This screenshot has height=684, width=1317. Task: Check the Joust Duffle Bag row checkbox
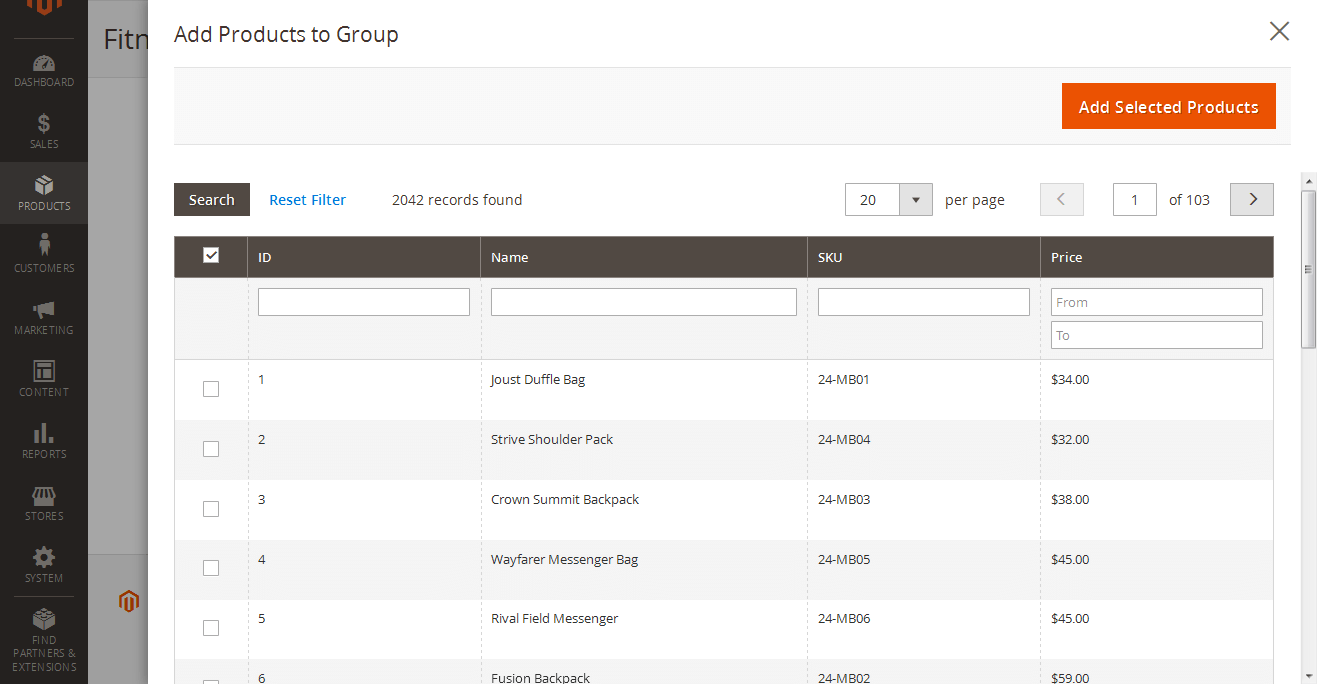point(210,389)
